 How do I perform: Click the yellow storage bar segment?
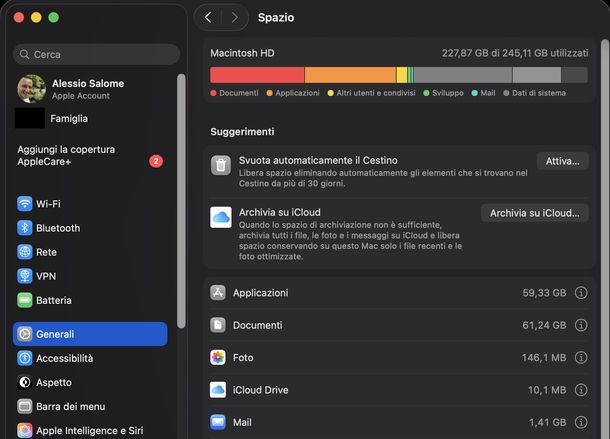(402, 75)
